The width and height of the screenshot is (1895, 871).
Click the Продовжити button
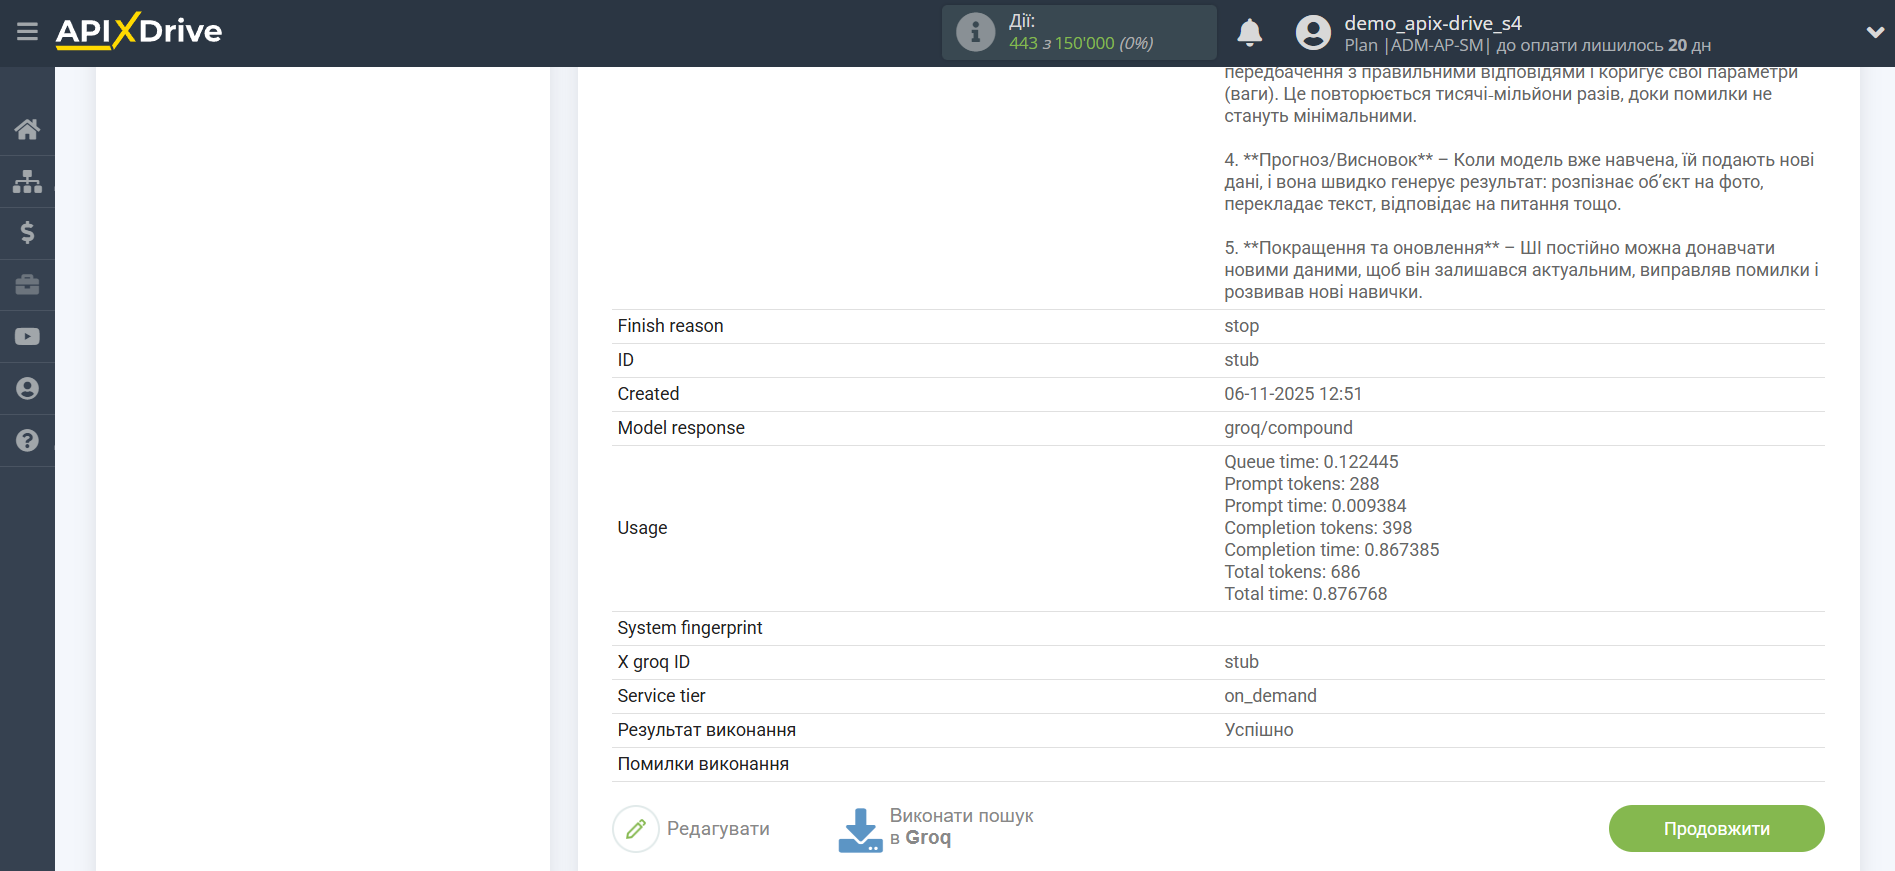pyautogui.click(x=1716, y=829)
